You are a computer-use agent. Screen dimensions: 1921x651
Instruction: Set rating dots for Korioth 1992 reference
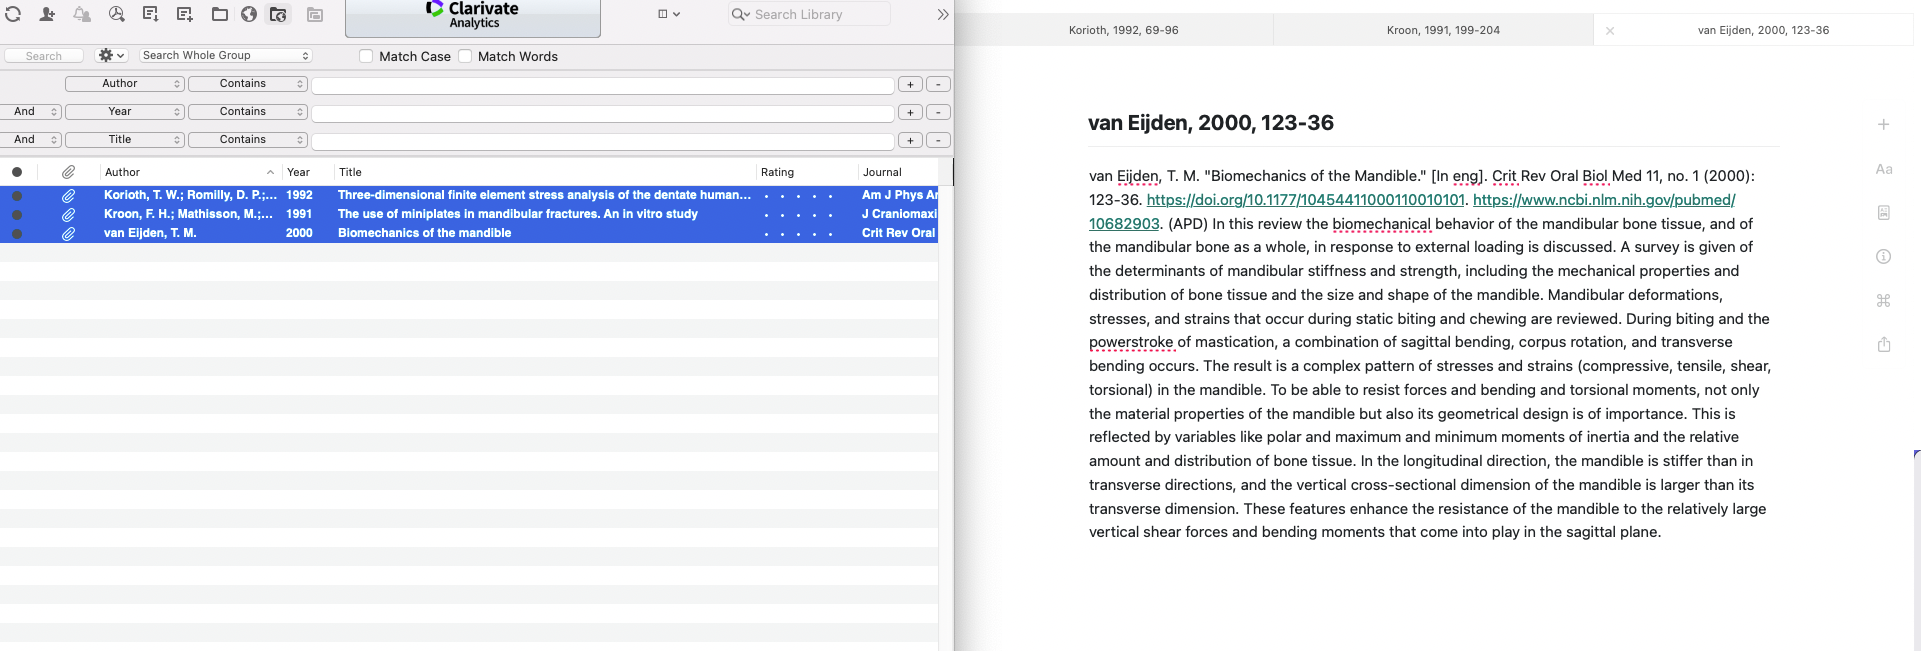tap(798, 196)
